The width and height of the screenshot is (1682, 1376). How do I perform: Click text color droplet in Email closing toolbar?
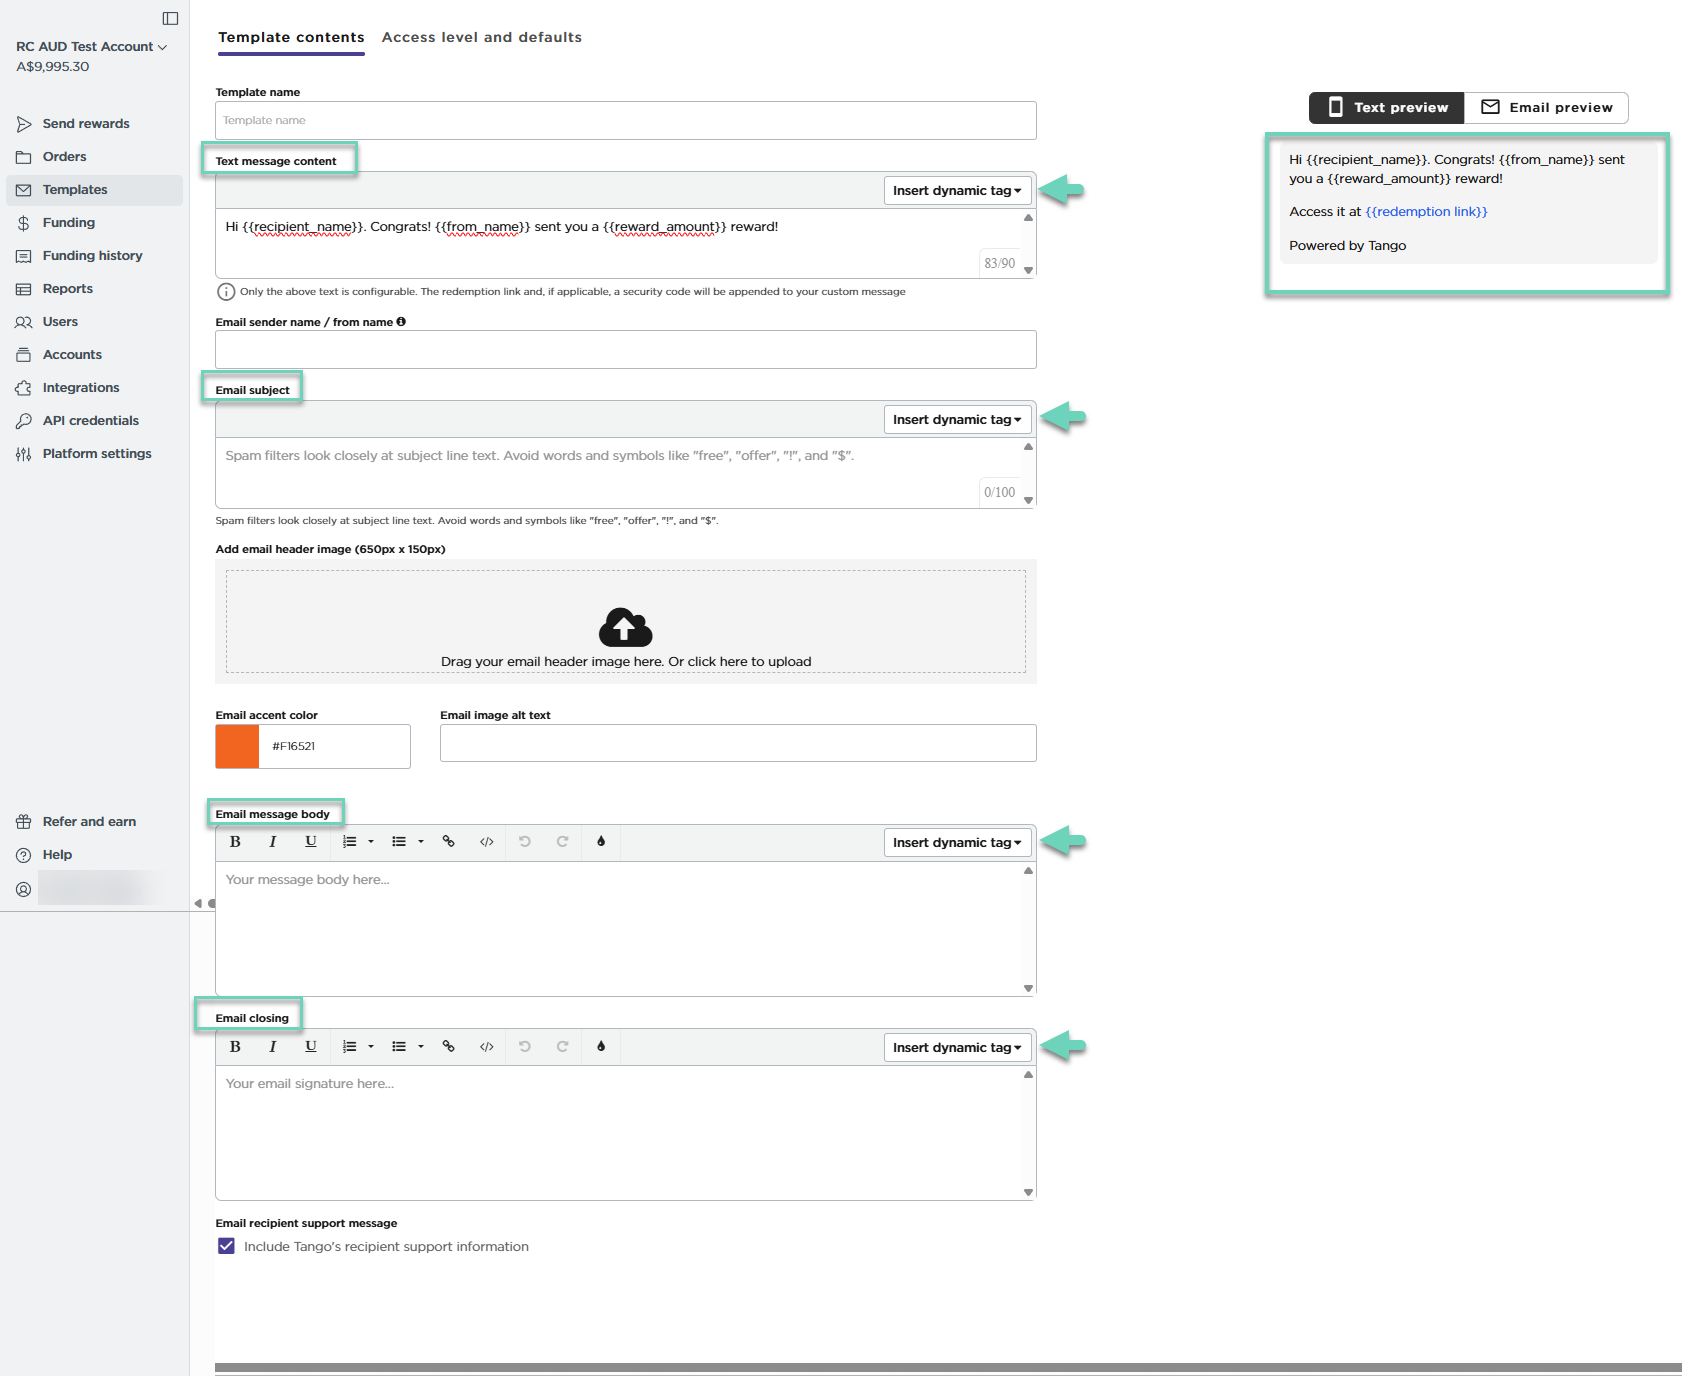tap(601, 1047)
